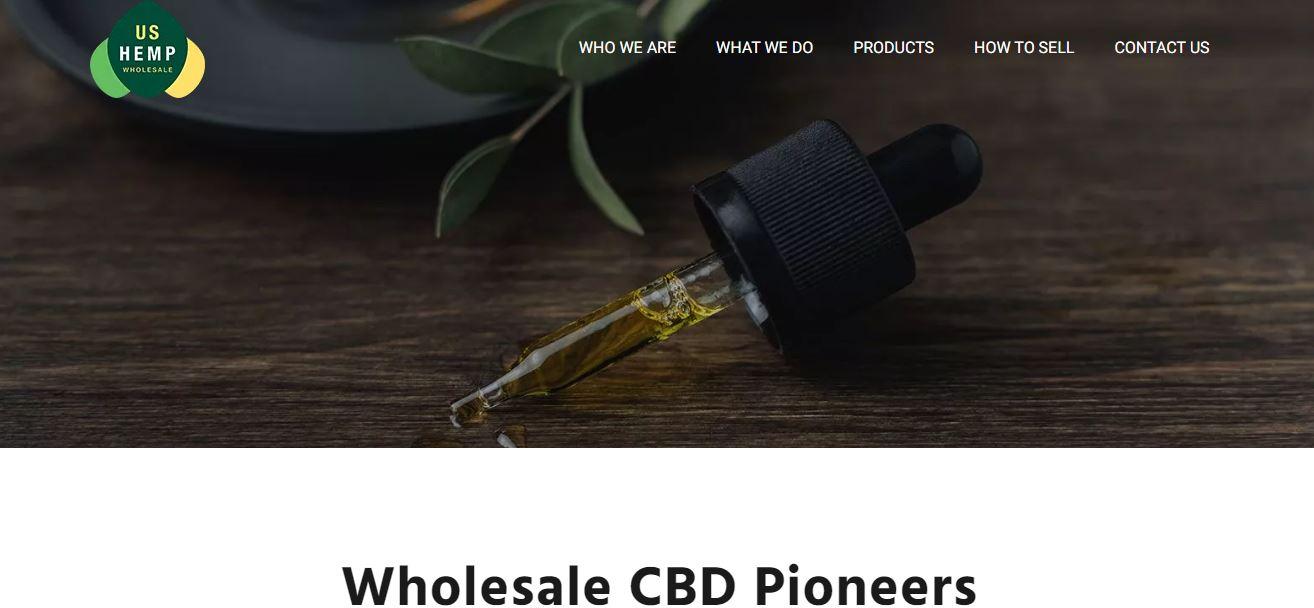Click the US Hemp Wholesale logo
The image size is (1314, 608).
[x=147, y=50]
